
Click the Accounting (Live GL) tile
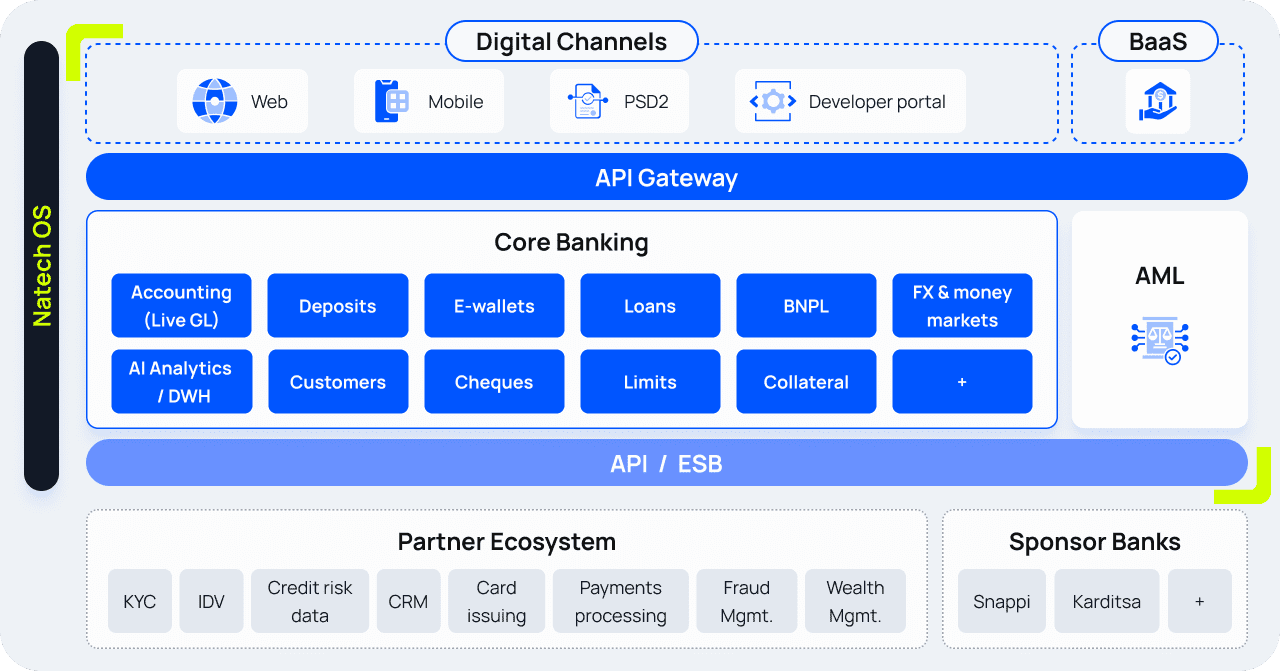[181, 306]
